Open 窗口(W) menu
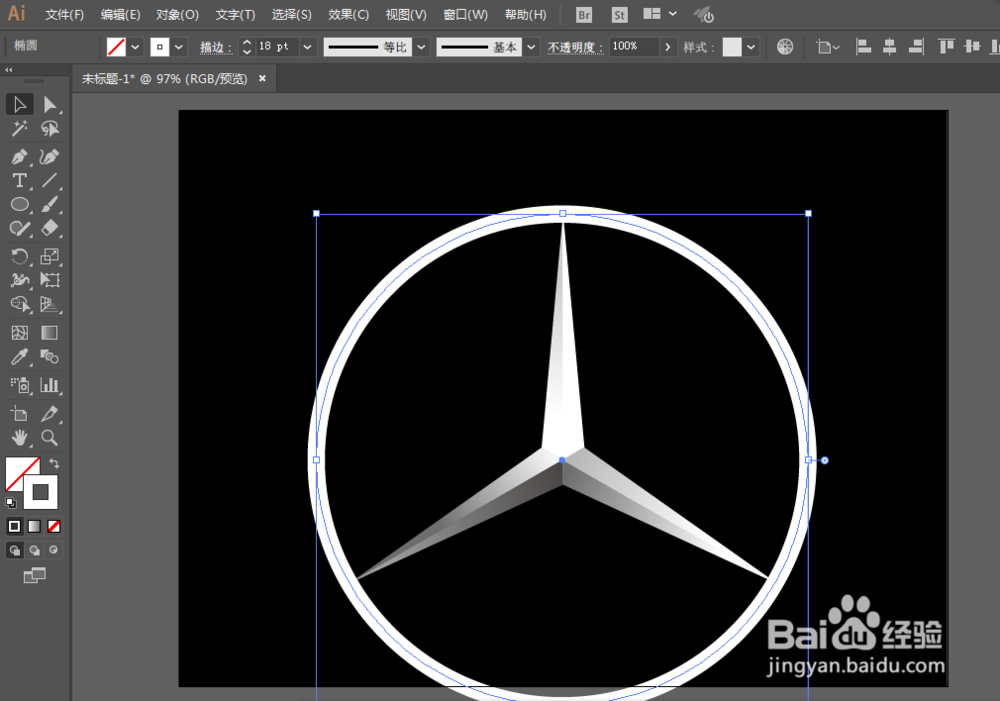1000x701 pixels. tap(466, 15)
